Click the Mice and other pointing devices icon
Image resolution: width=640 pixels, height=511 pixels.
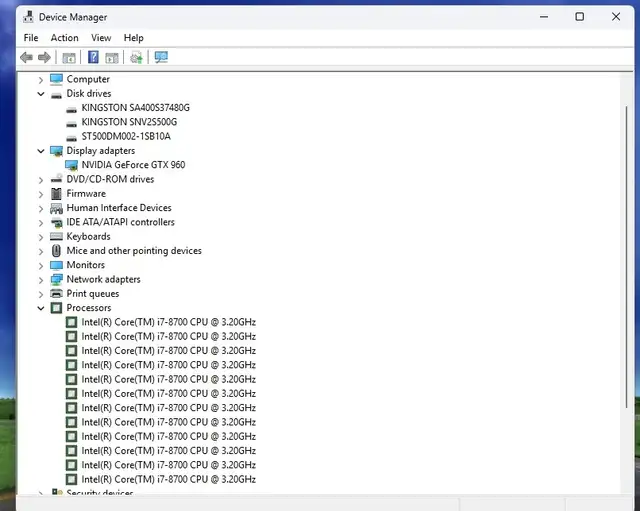[56, 251]
